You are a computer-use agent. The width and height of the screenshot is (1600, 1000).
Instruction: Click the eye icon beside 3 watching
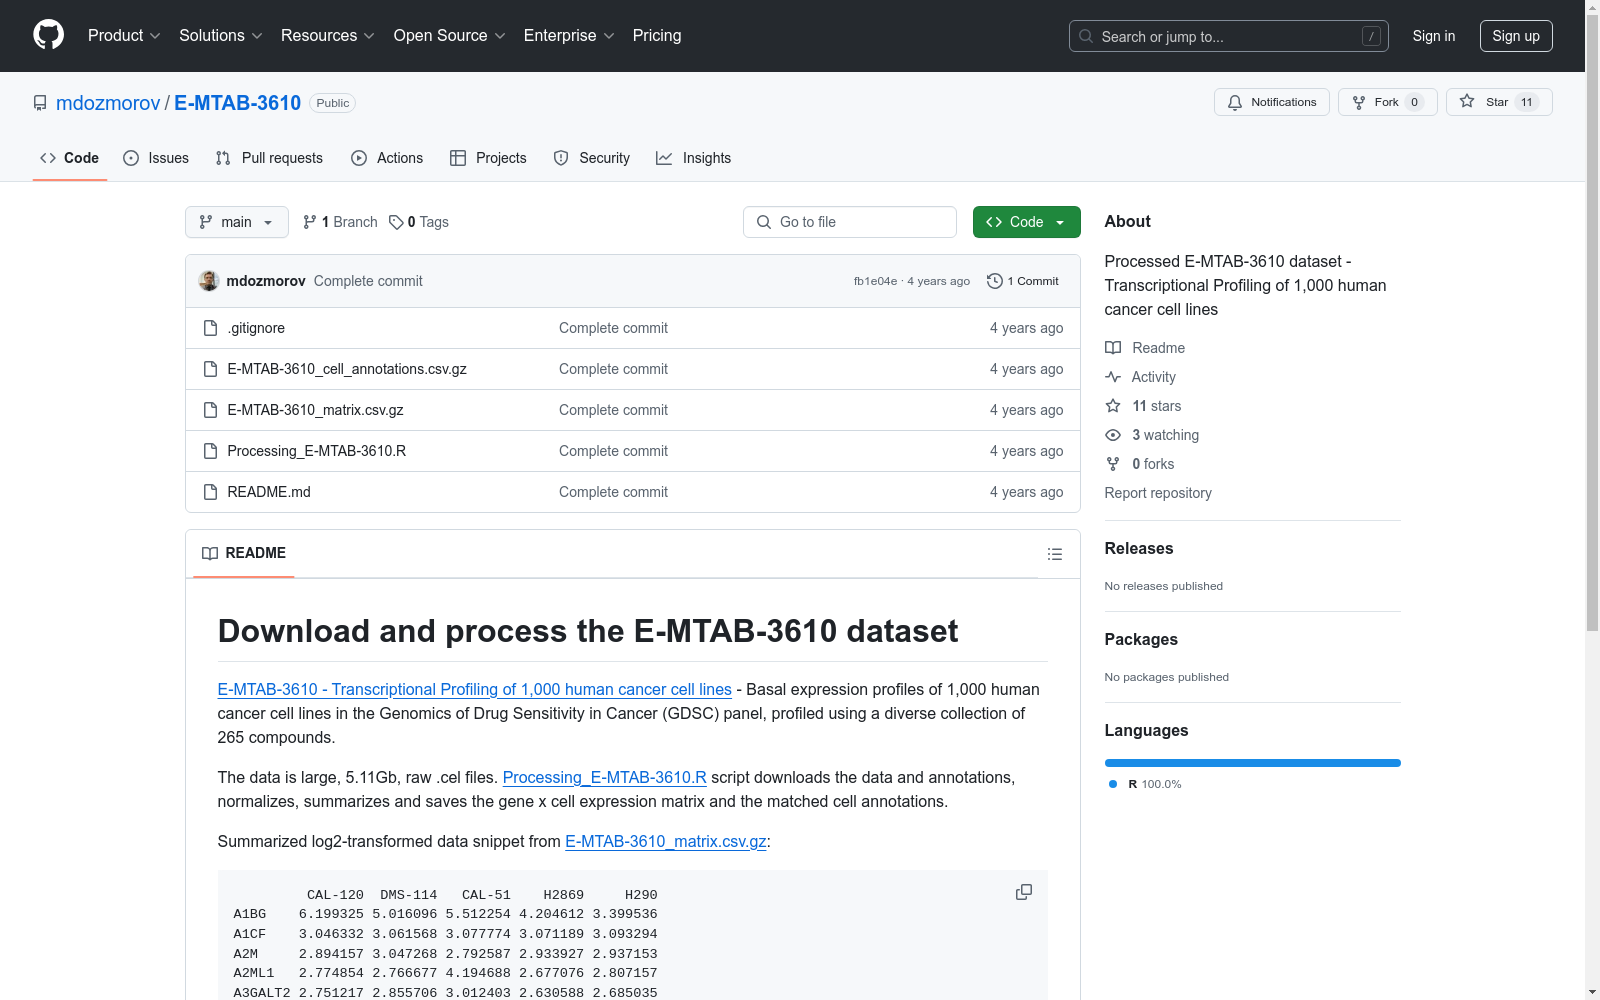[x=1113, y=435]
